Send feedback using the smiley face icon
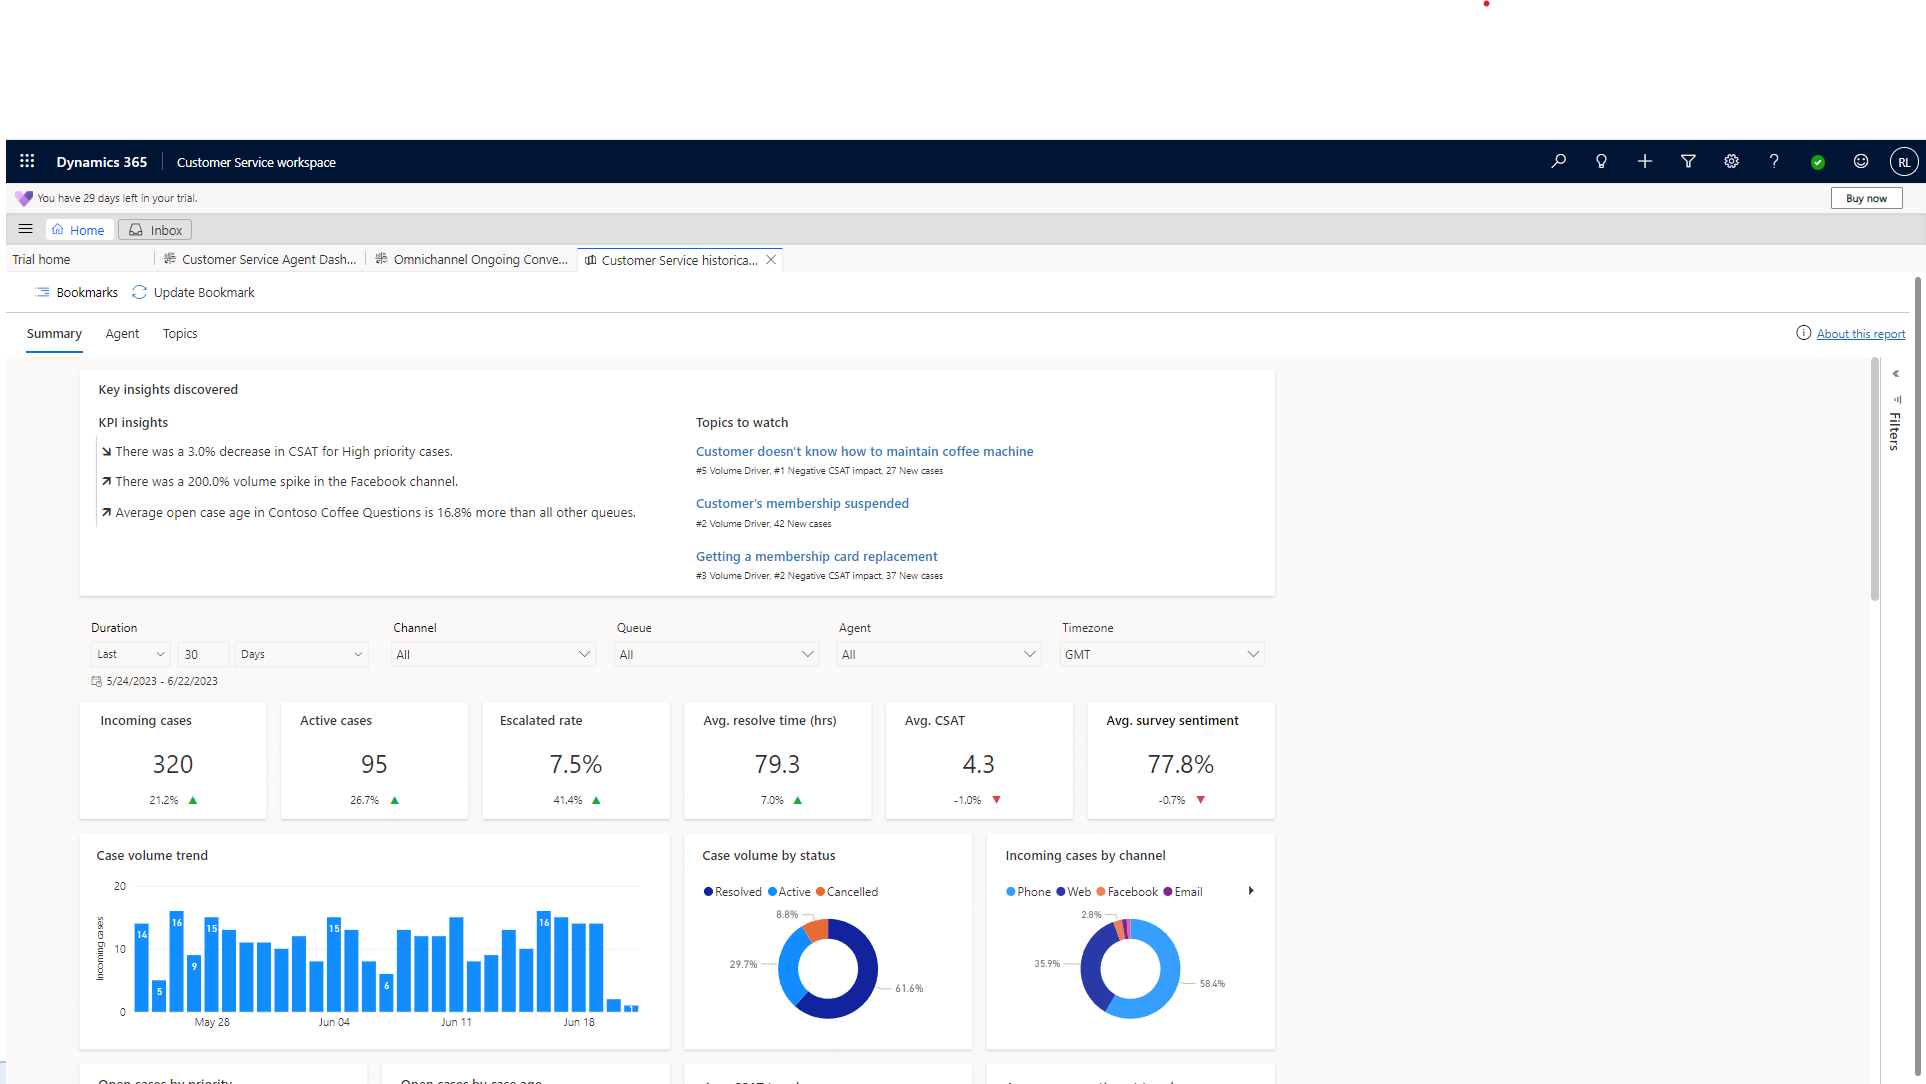The image size is (1926, 1084). click(x=1861, y=161)
